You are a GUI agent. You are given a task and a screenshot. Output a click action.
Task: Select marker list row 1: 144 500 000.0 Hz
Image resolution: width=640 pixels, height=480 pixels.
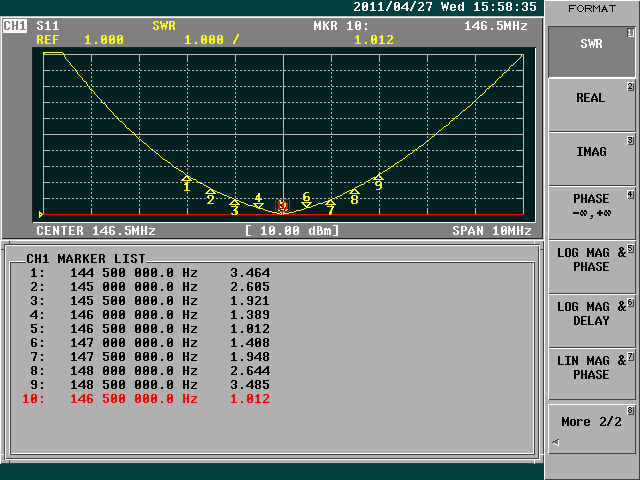tap(150, 273)
